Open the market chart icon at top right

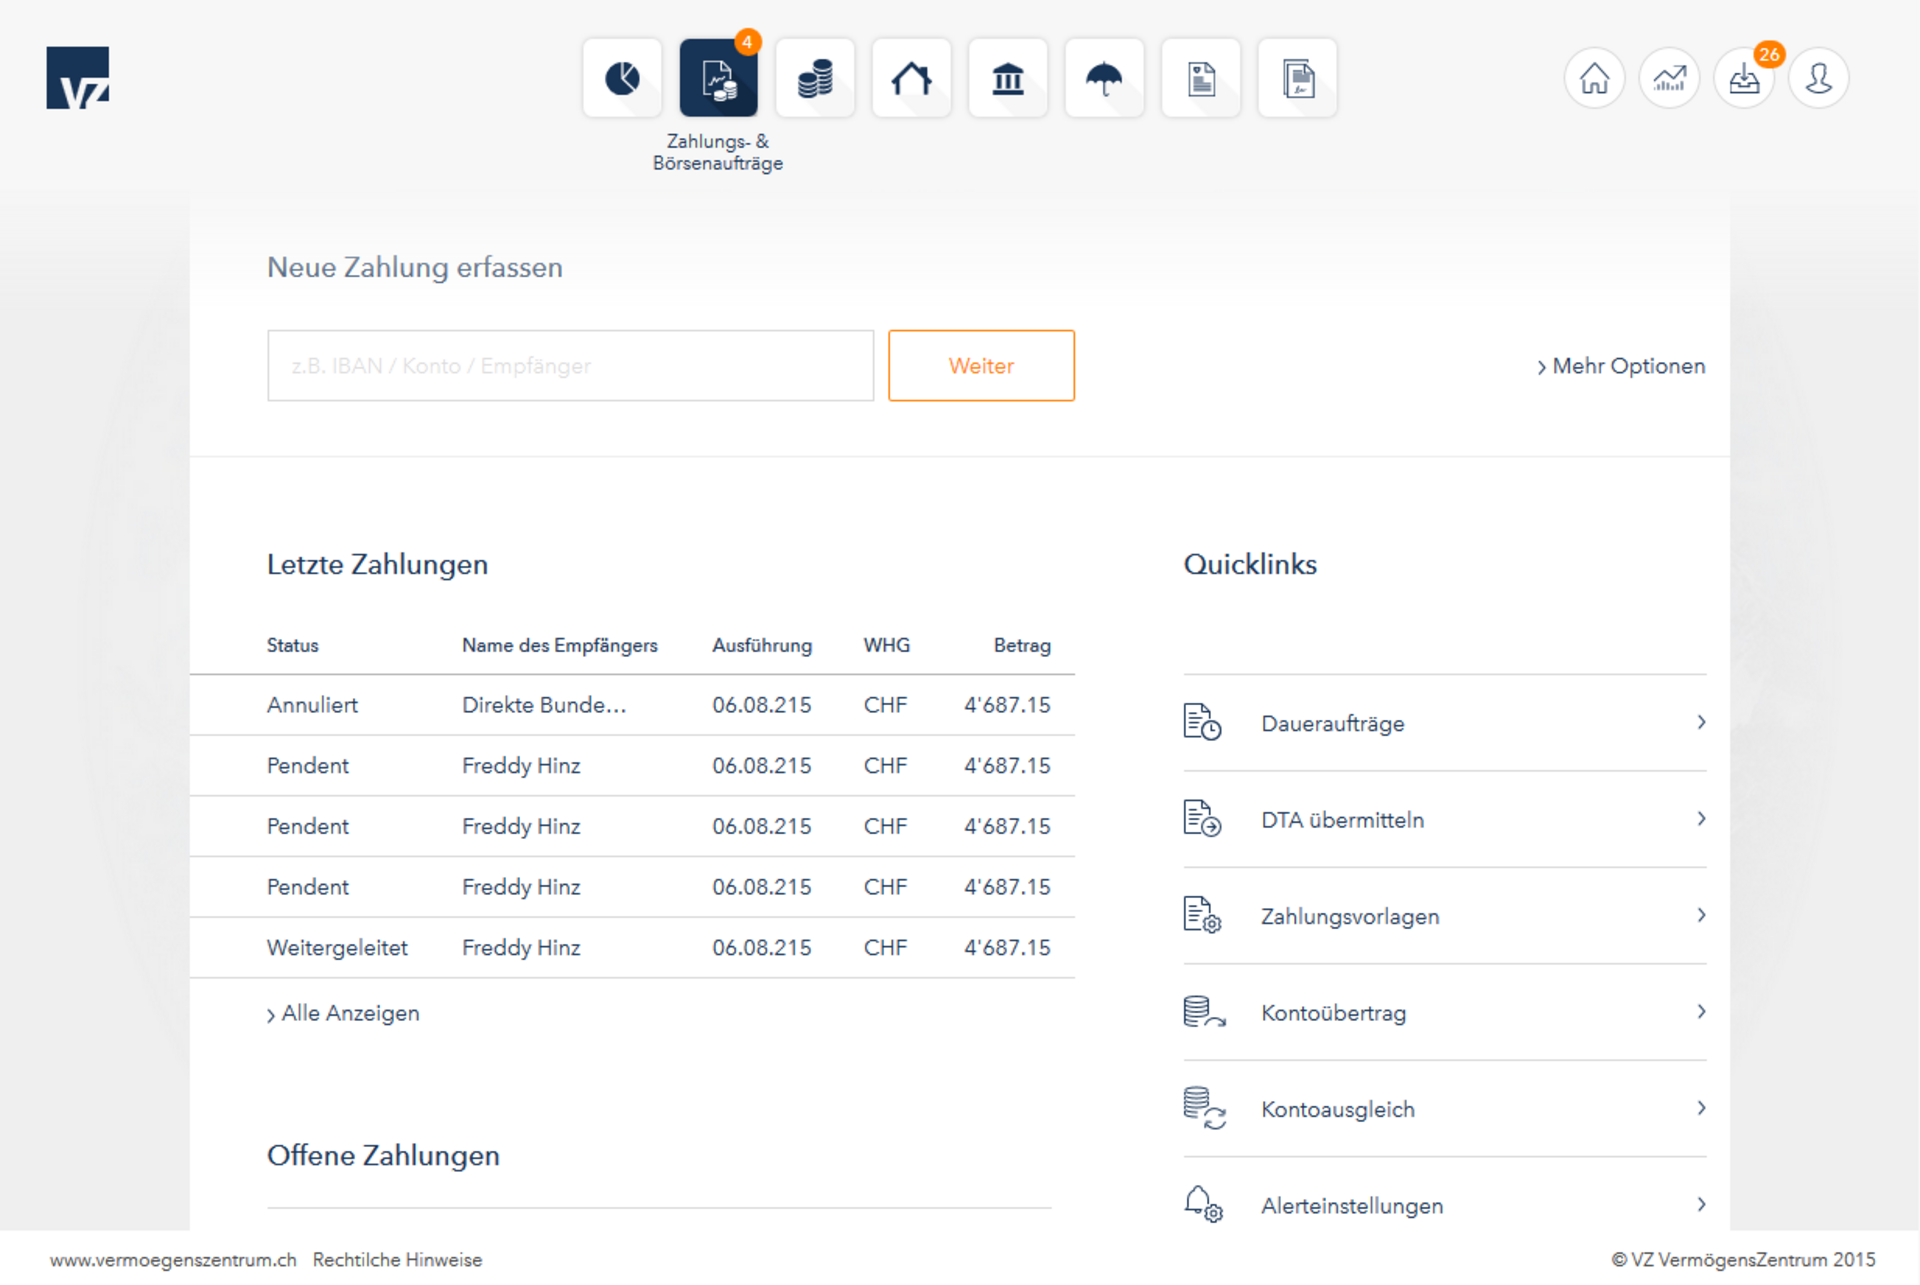coord(1669,78)
